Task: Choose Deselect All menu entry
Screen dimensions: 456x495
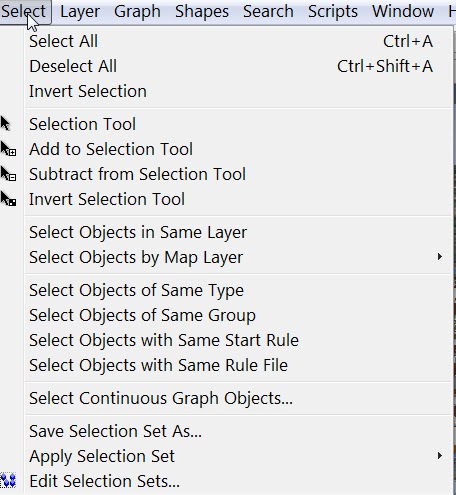Action: point(238,66)
